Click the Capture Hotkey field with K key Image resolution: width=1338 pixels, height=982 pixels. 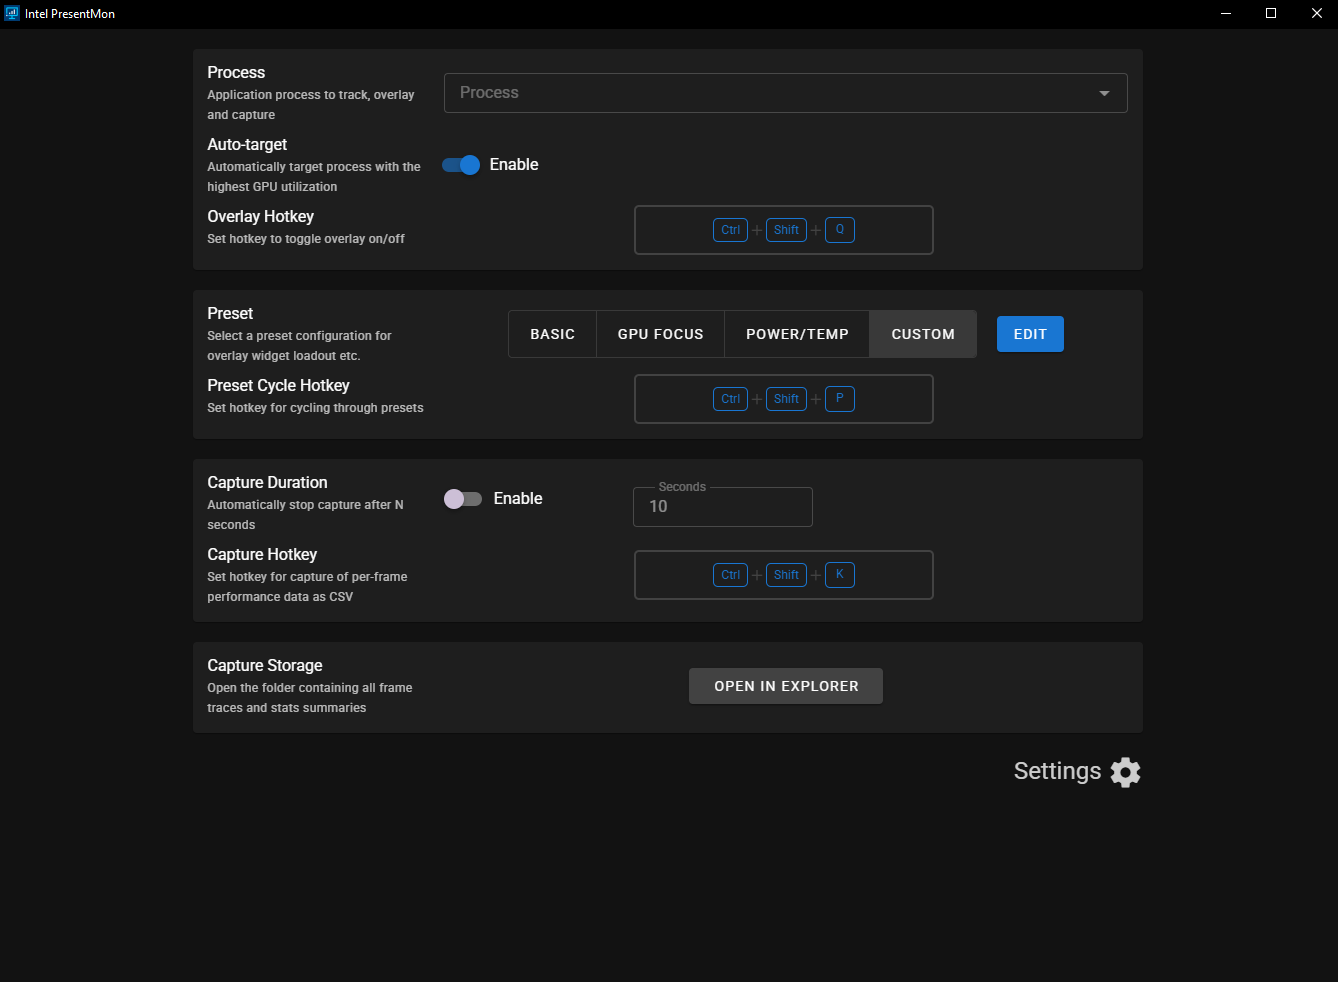click(784, 575)
